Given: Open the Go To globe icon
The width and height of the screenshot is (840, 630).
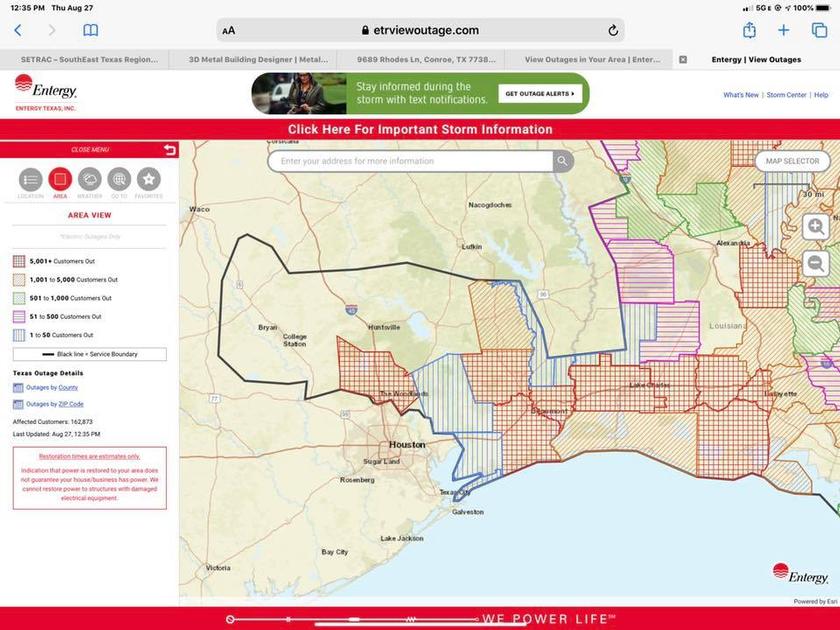Looking at the screenshot, I should [119, 179].
